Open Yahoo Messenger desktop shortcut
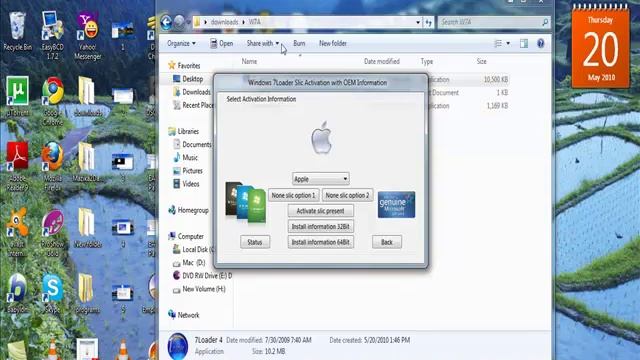The height and width of the screenshot is (360, 640). (88, 35)
